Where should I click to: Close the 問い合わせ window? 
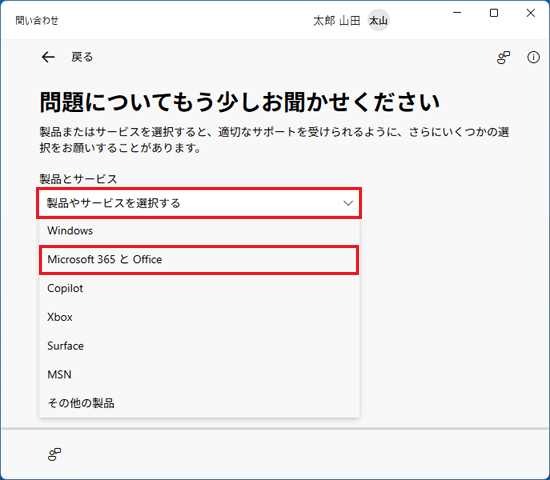pyautogui.click(x=531, y=13)
